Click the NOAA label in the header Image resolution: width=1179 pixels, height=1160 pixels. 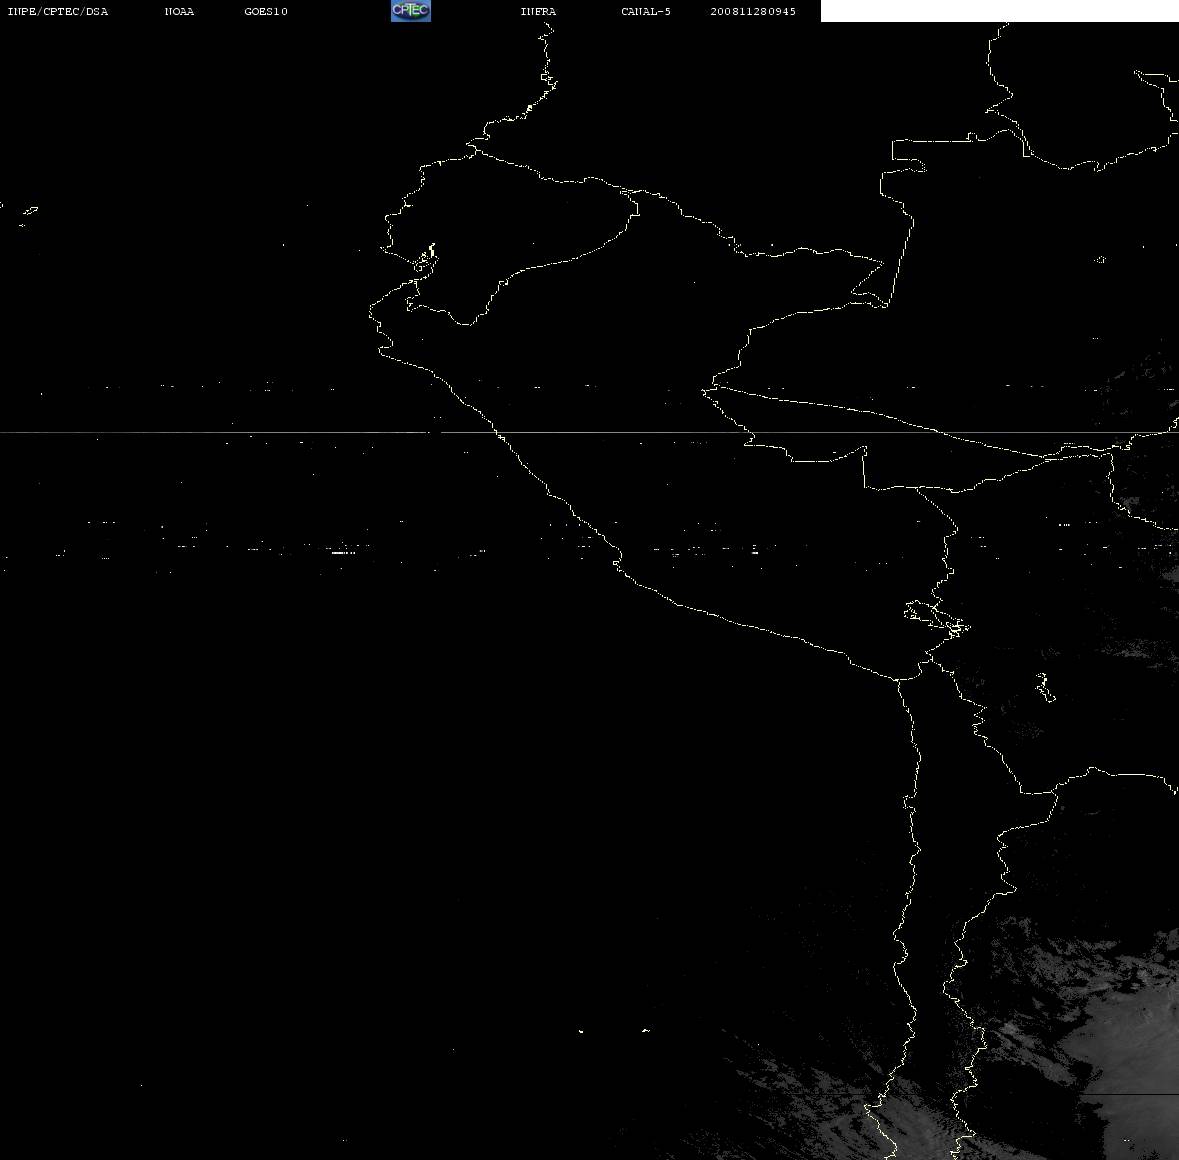[179, 11]
